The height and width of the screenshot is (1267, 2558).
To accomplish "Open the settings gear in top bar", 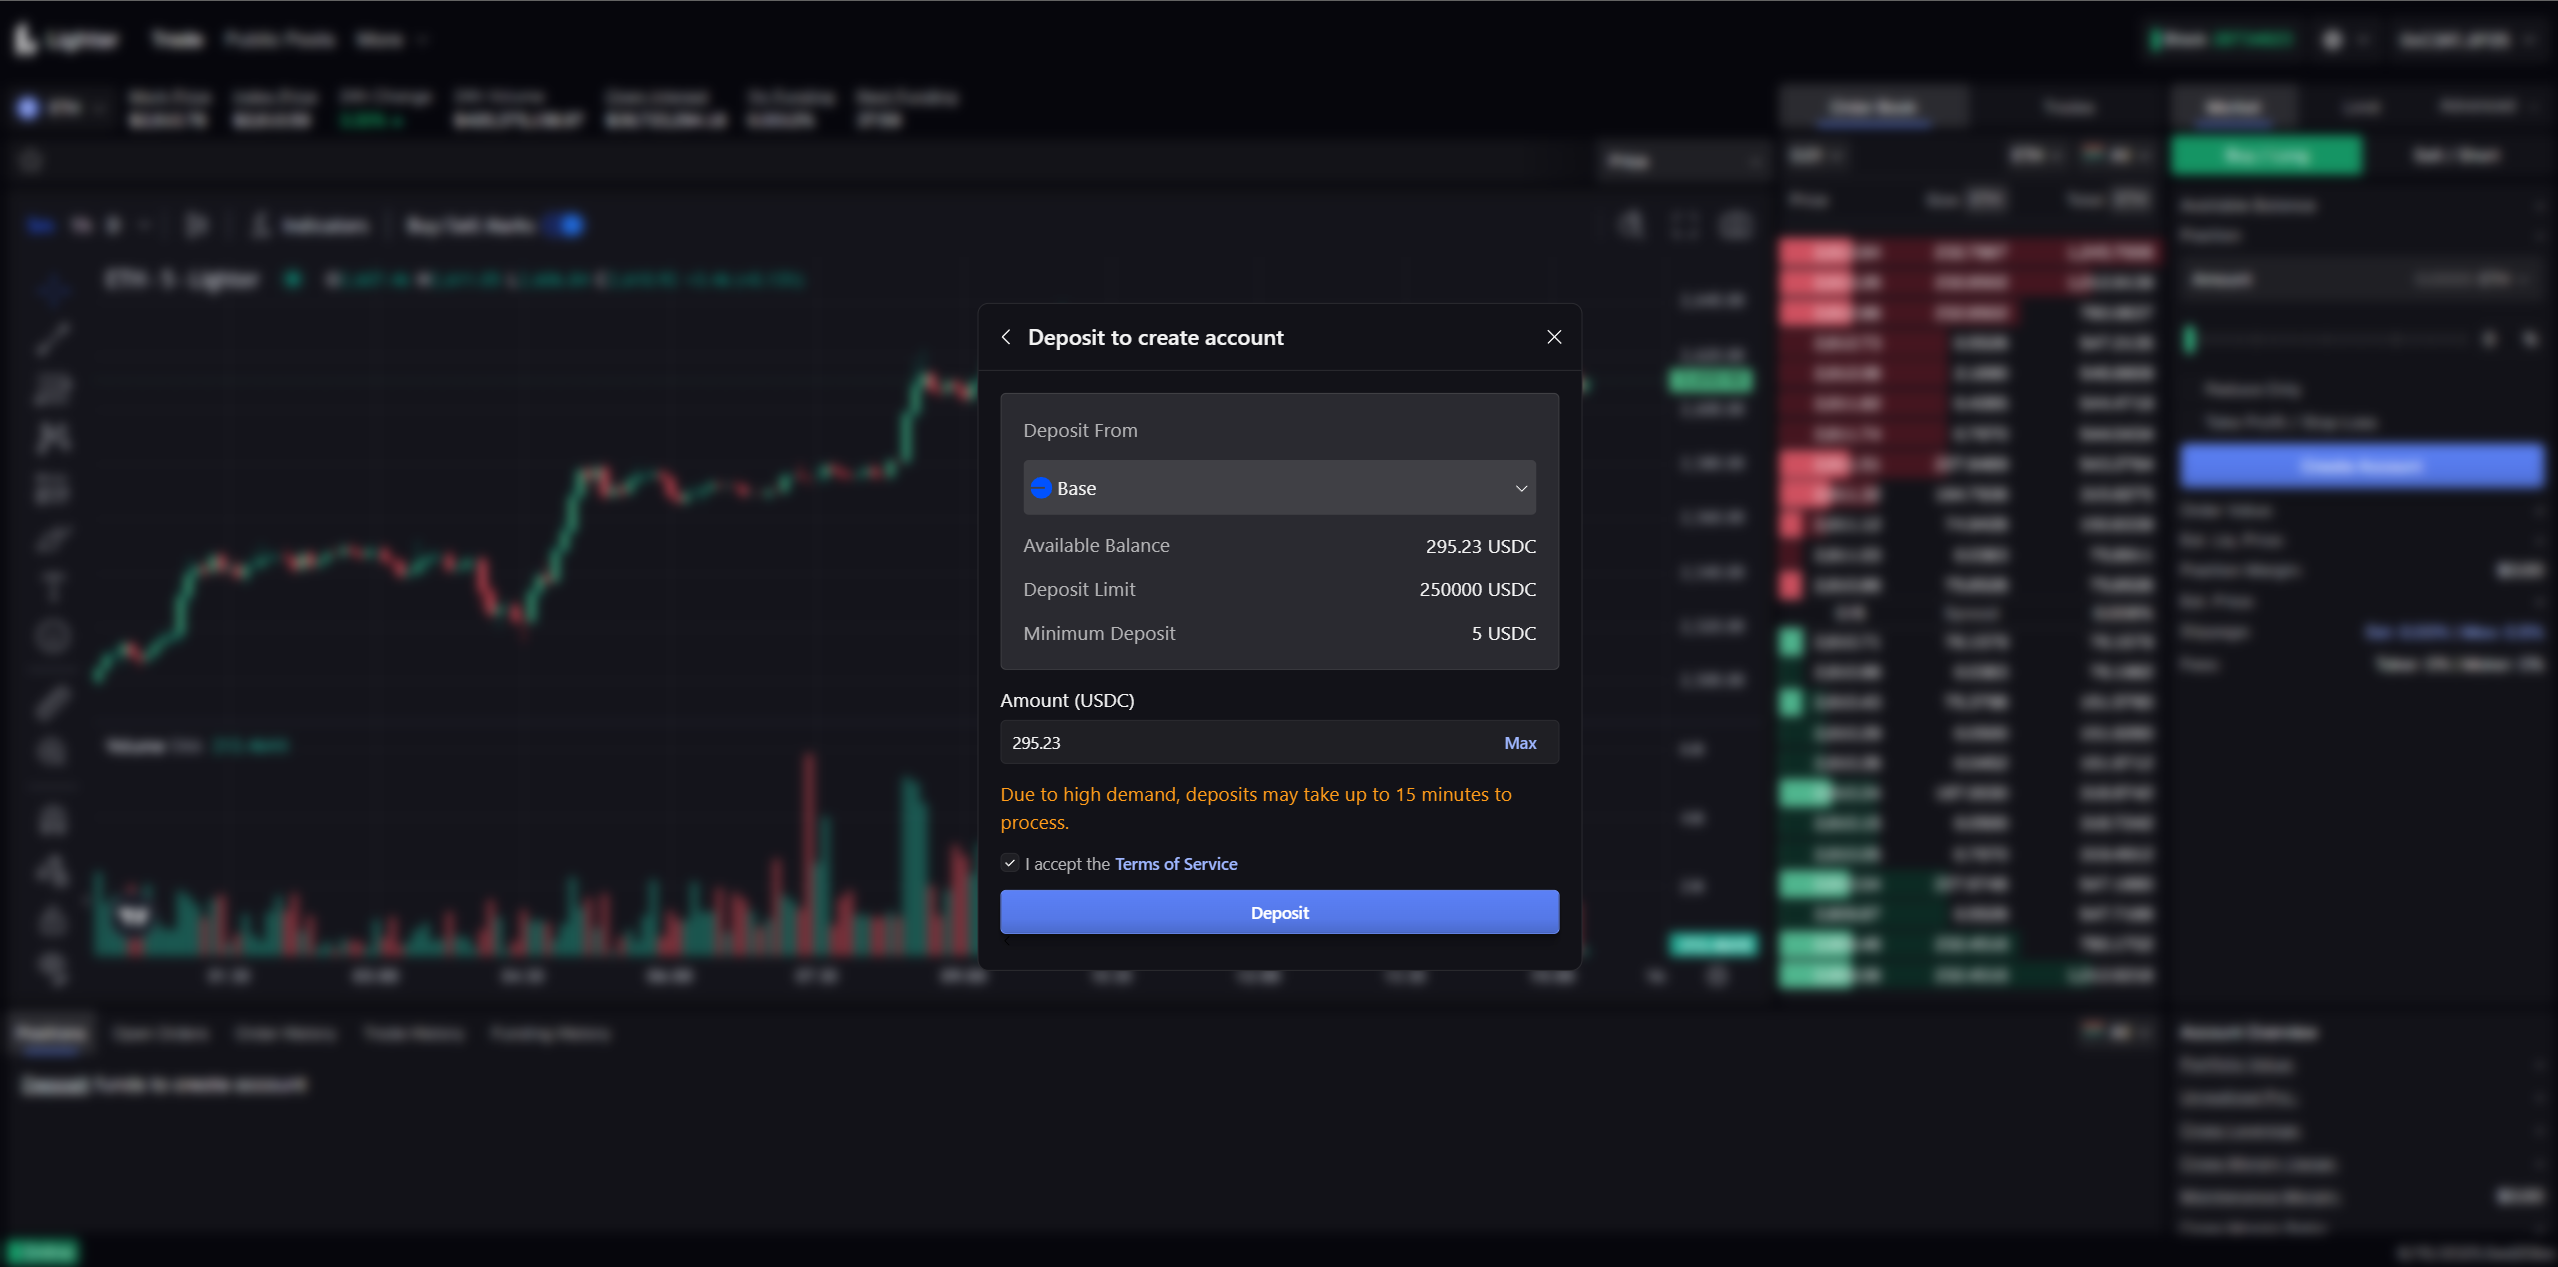I will coord(2333,40).
